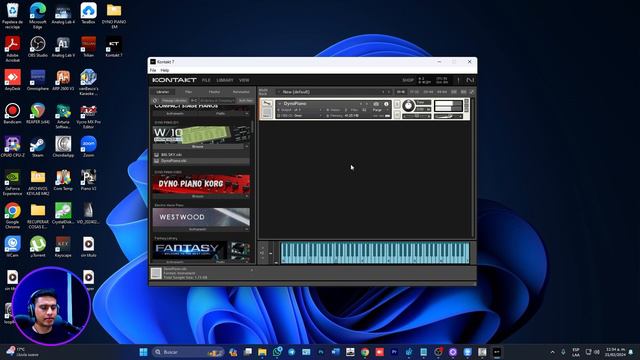
Task: Toggle the A-Z library sorting button
Action: point(194,100)
